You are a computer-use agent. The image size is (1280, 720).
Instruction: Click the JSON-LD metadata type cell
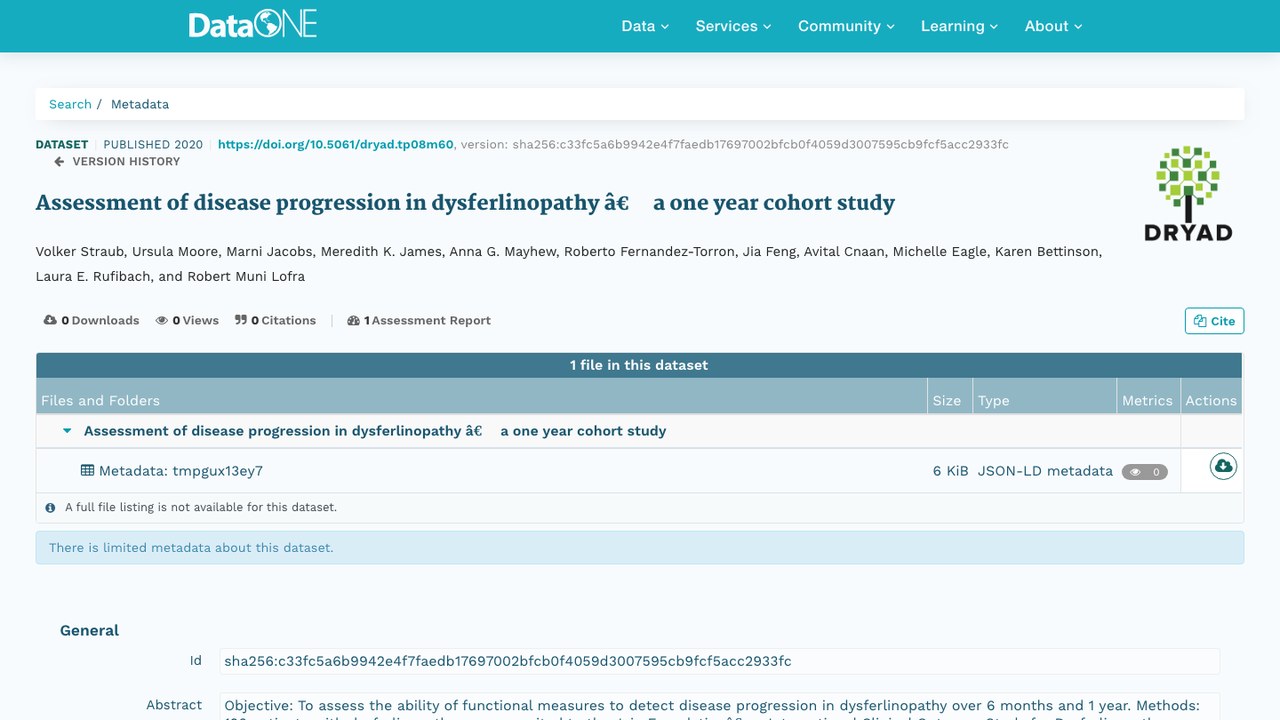pyautogui.click(x=1045, y=471)
